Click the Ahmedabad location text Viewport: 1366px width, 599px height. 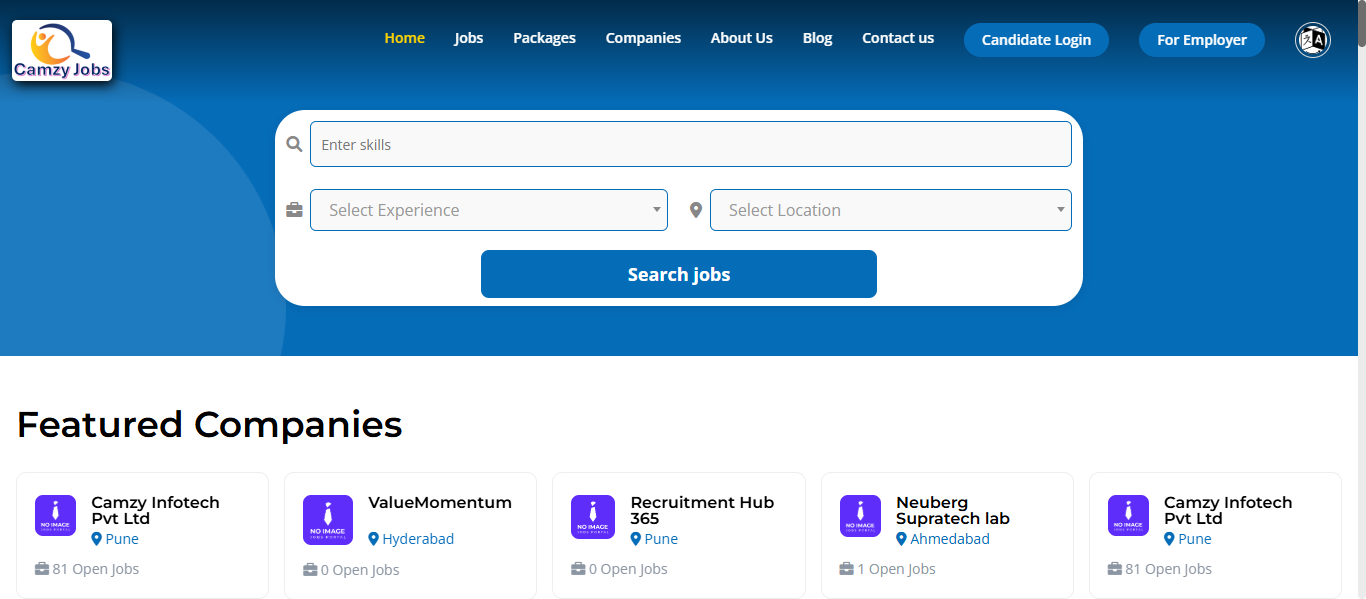pyautogui.click(x=950, y=539)
